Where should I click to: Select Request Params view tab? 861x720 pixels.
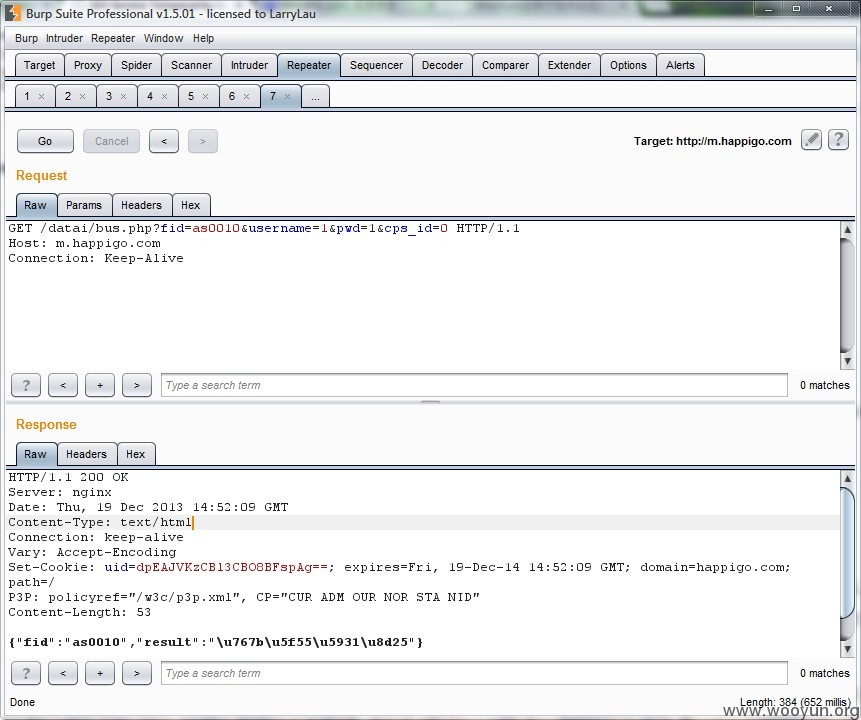coord(84,205)
